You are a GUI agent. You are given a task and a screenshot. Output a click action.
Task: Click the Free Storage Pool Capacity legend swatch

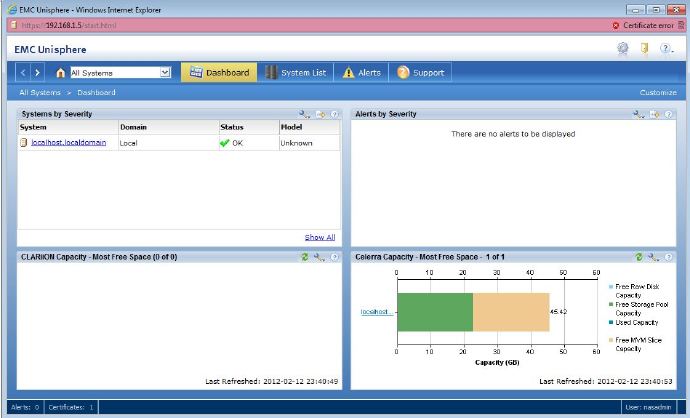[x=611, y=304]
